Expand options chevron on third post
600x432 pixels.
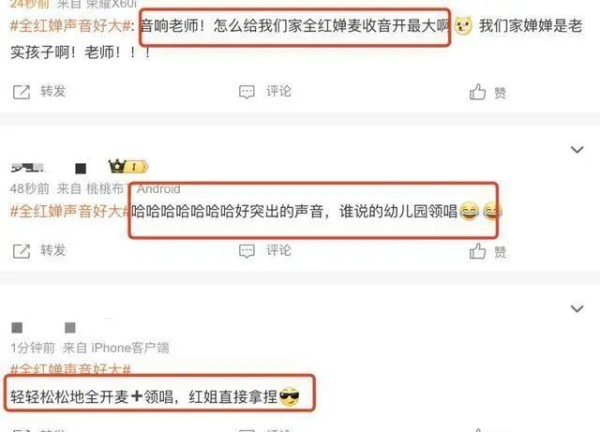click(577, 308)
